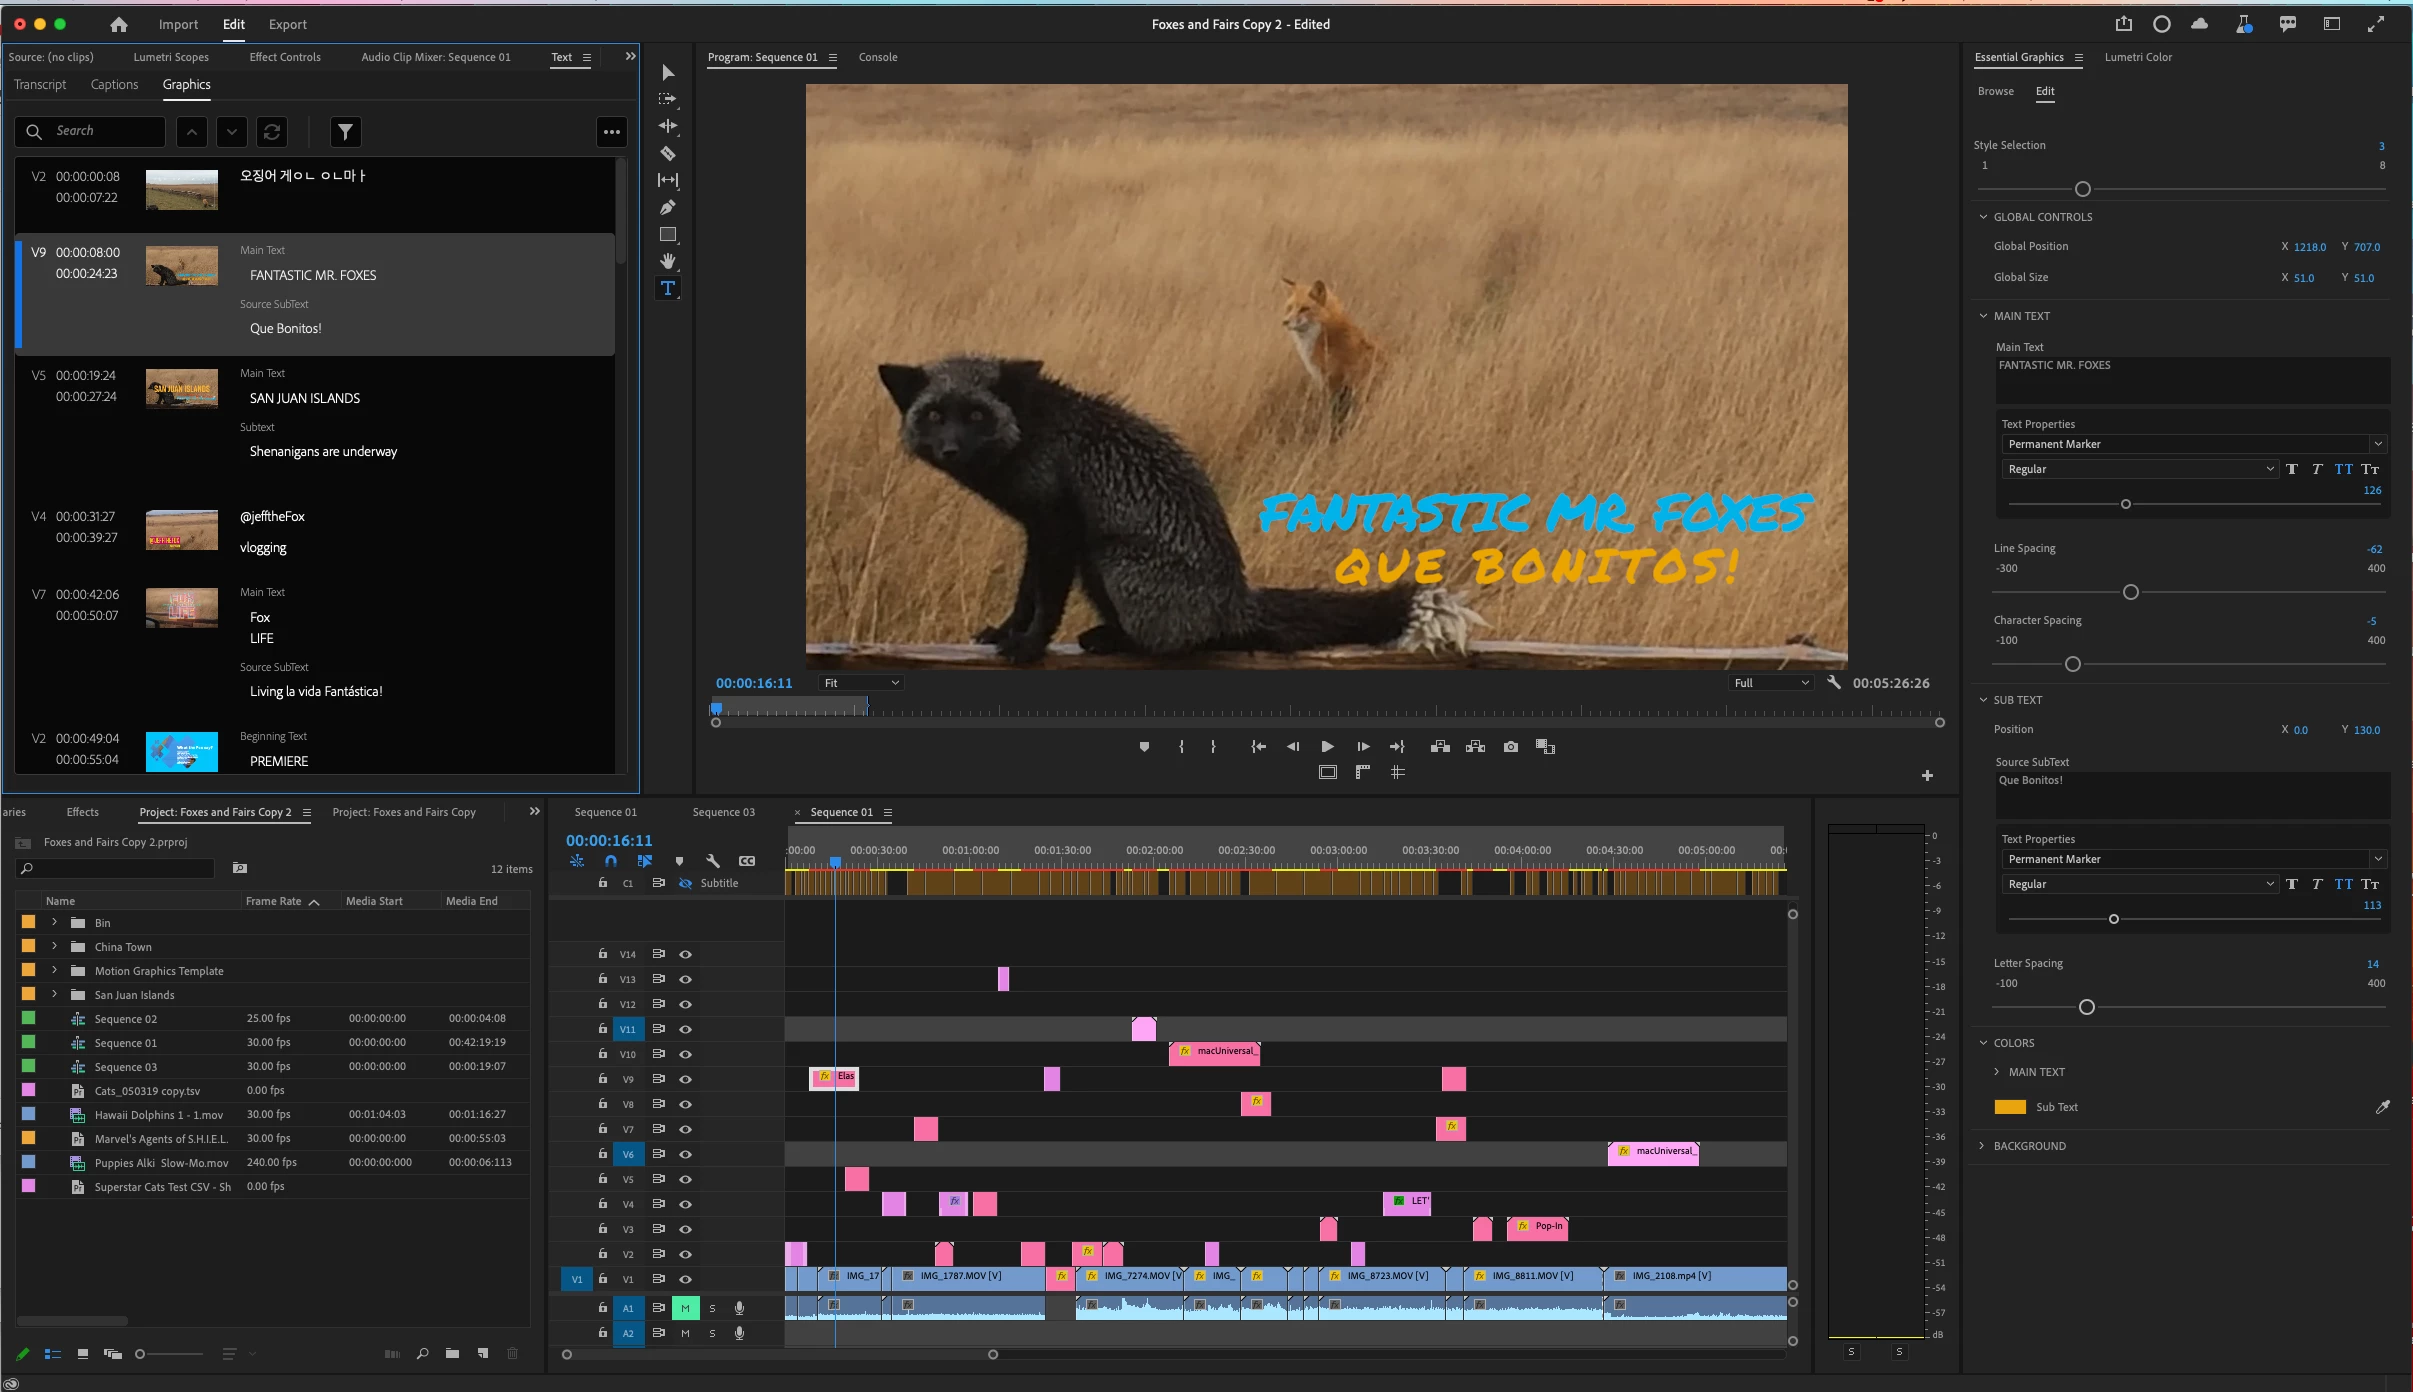This screenshot has width=2413, height=1392.
Task: Open the Permanent Marker font dropdown in Main Text
Action: click(2377, 444)
